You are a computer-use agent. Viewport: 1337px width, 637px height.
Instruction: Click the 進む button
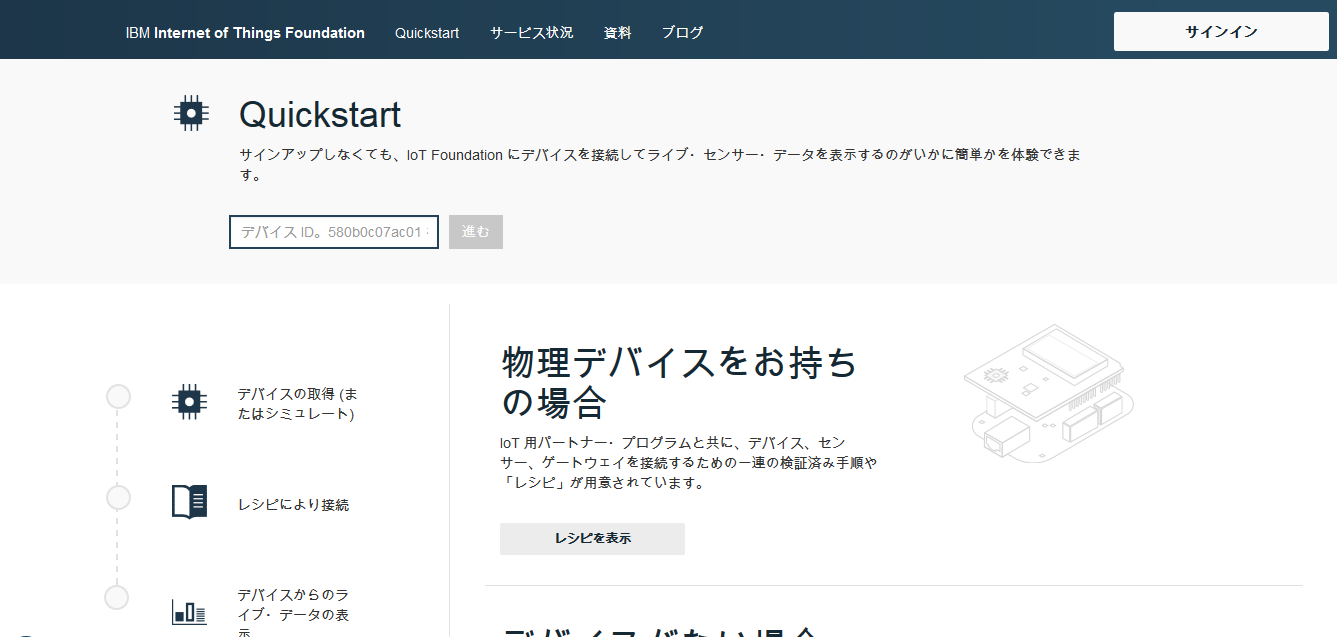pos(476,232)
